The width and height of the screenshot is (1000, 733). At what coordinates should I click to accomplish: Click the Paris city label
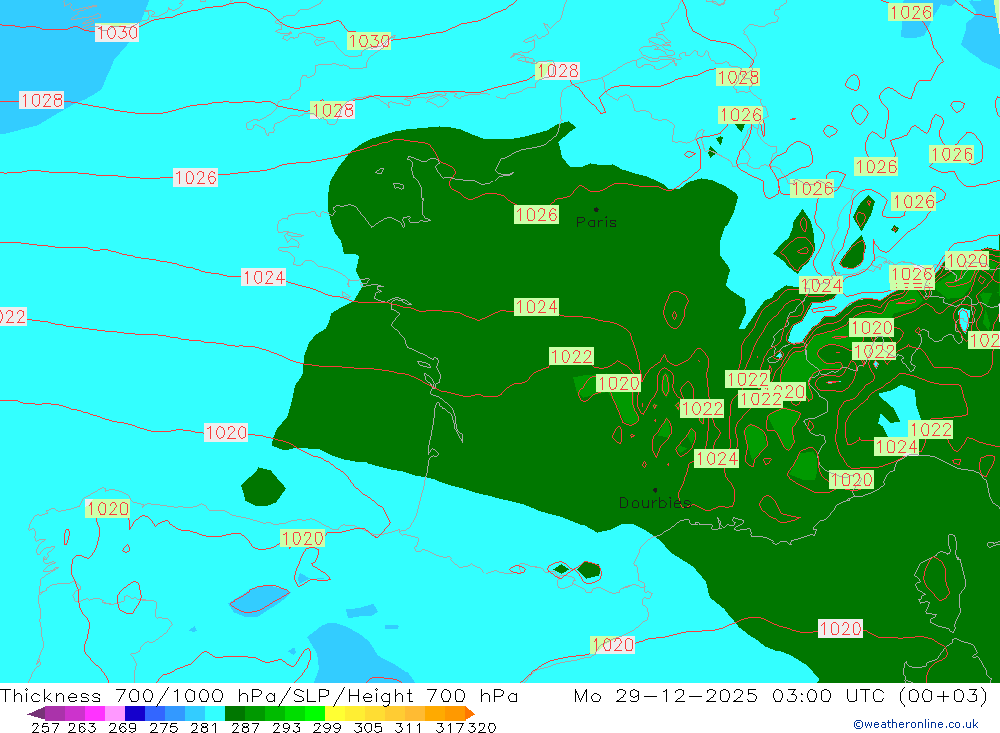pos(596,222)
